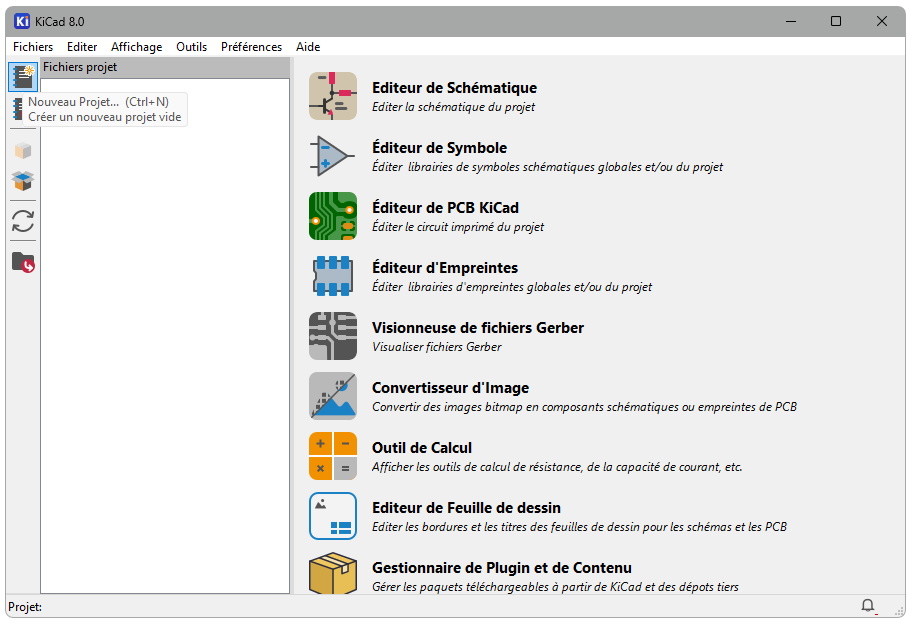913x625 pixels.
Task: Open the Fichiers menu
Action: pos(33,46)
